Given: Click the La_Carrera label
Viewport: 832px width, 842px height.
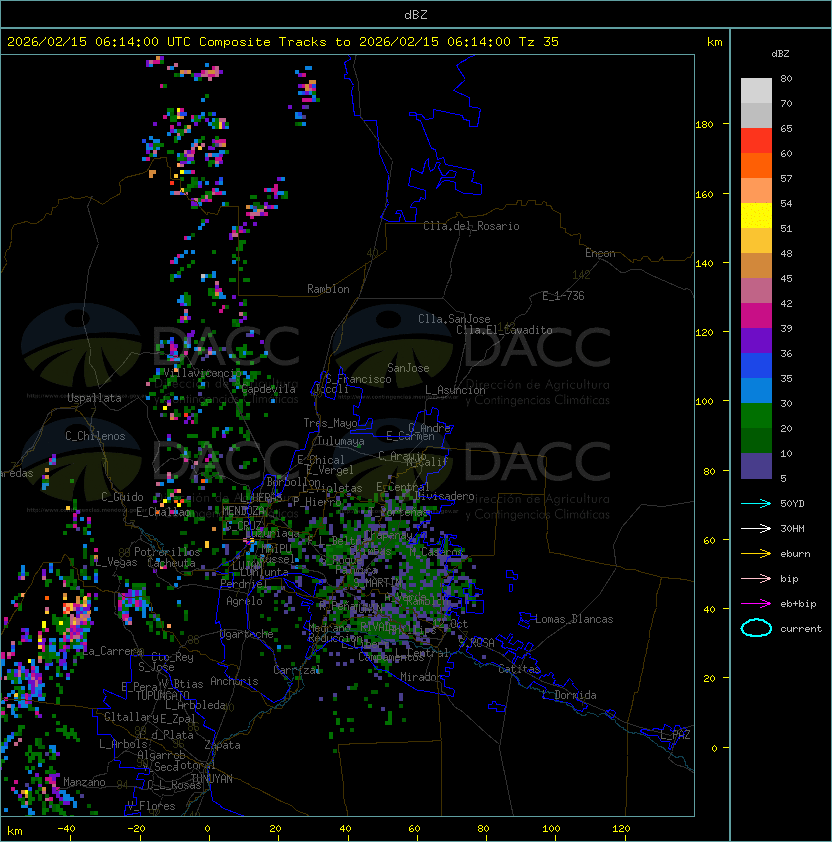Looking at the screenshot, I should point(113,651).
